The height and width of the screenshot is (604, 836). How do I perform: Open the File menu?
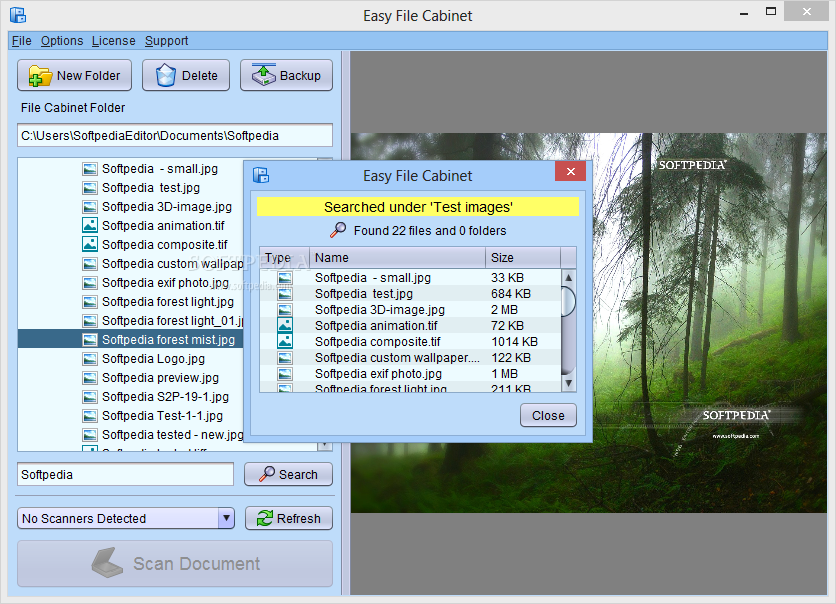21,41
